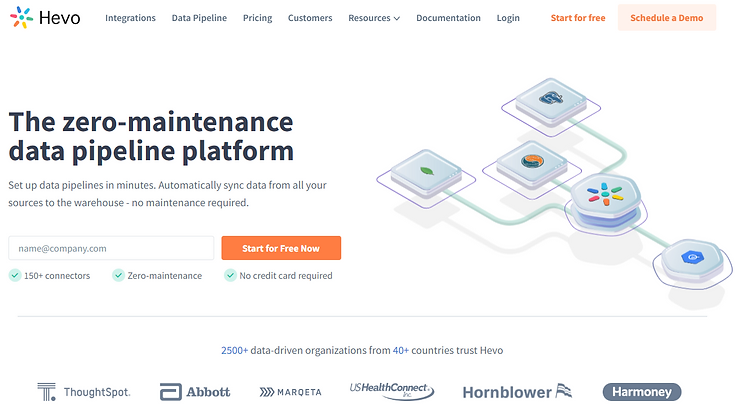740x410 pixels.
Task: Click the '150+ connectors' text
Action: tap(57, 276)
